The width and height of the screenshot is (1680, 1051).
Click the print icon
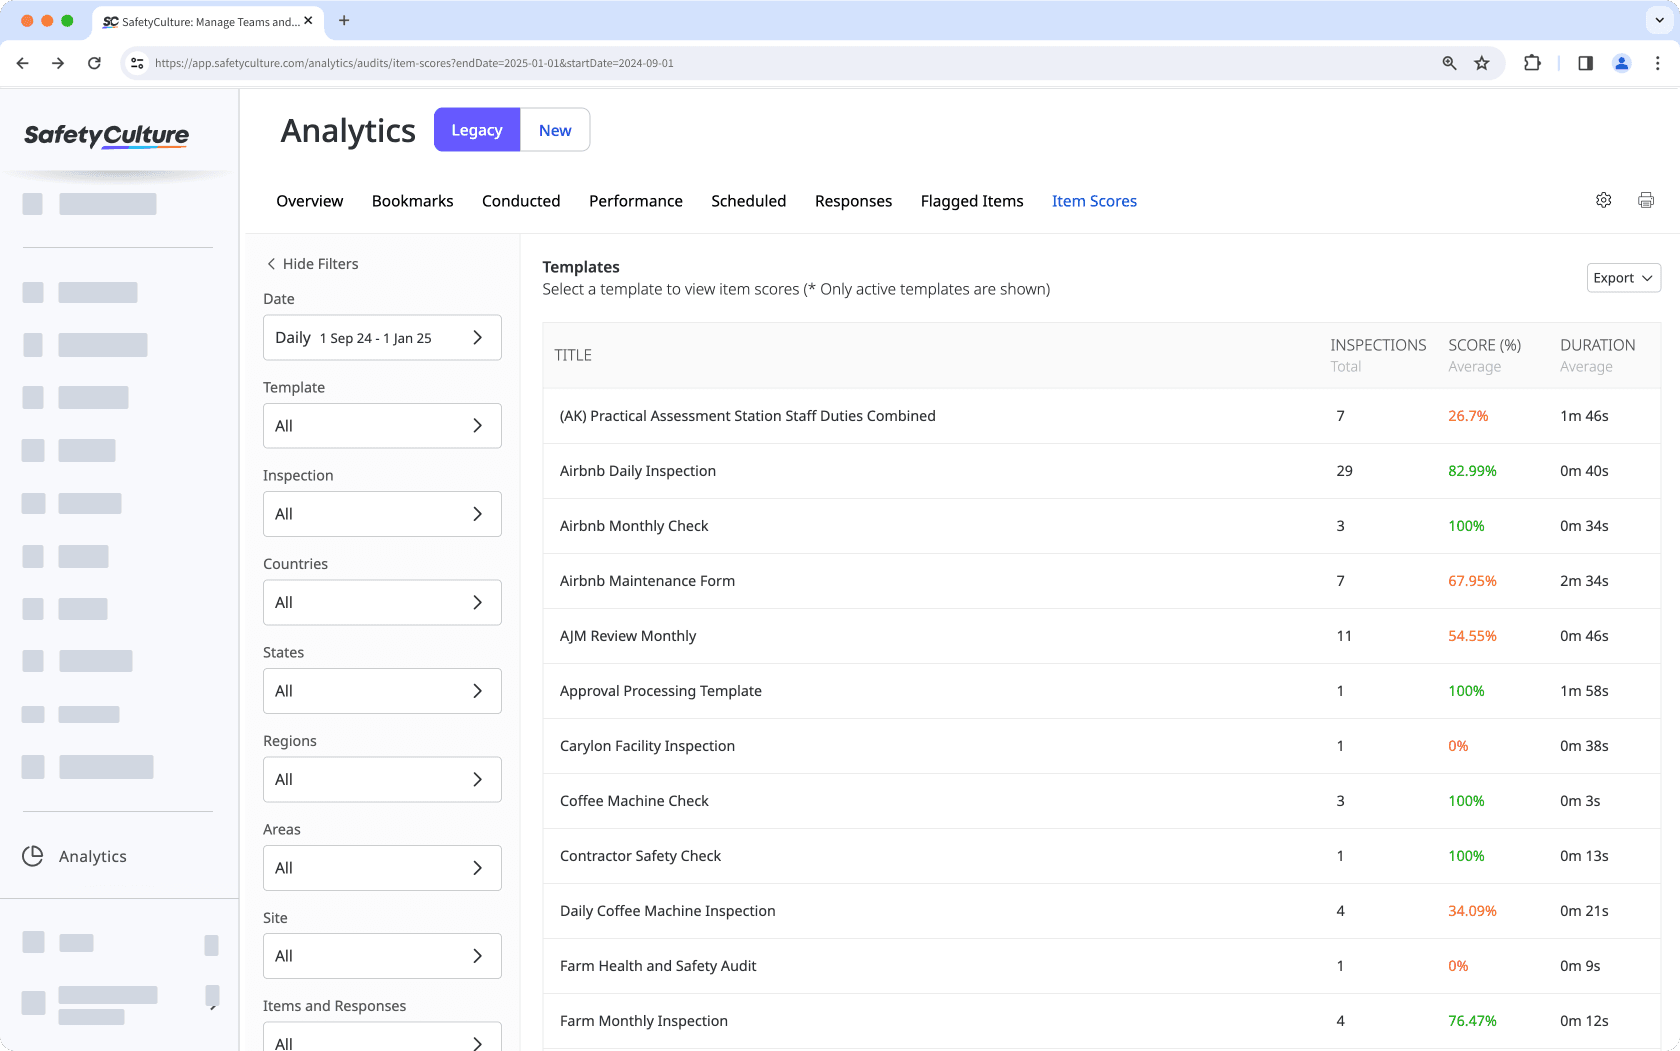1645,200
